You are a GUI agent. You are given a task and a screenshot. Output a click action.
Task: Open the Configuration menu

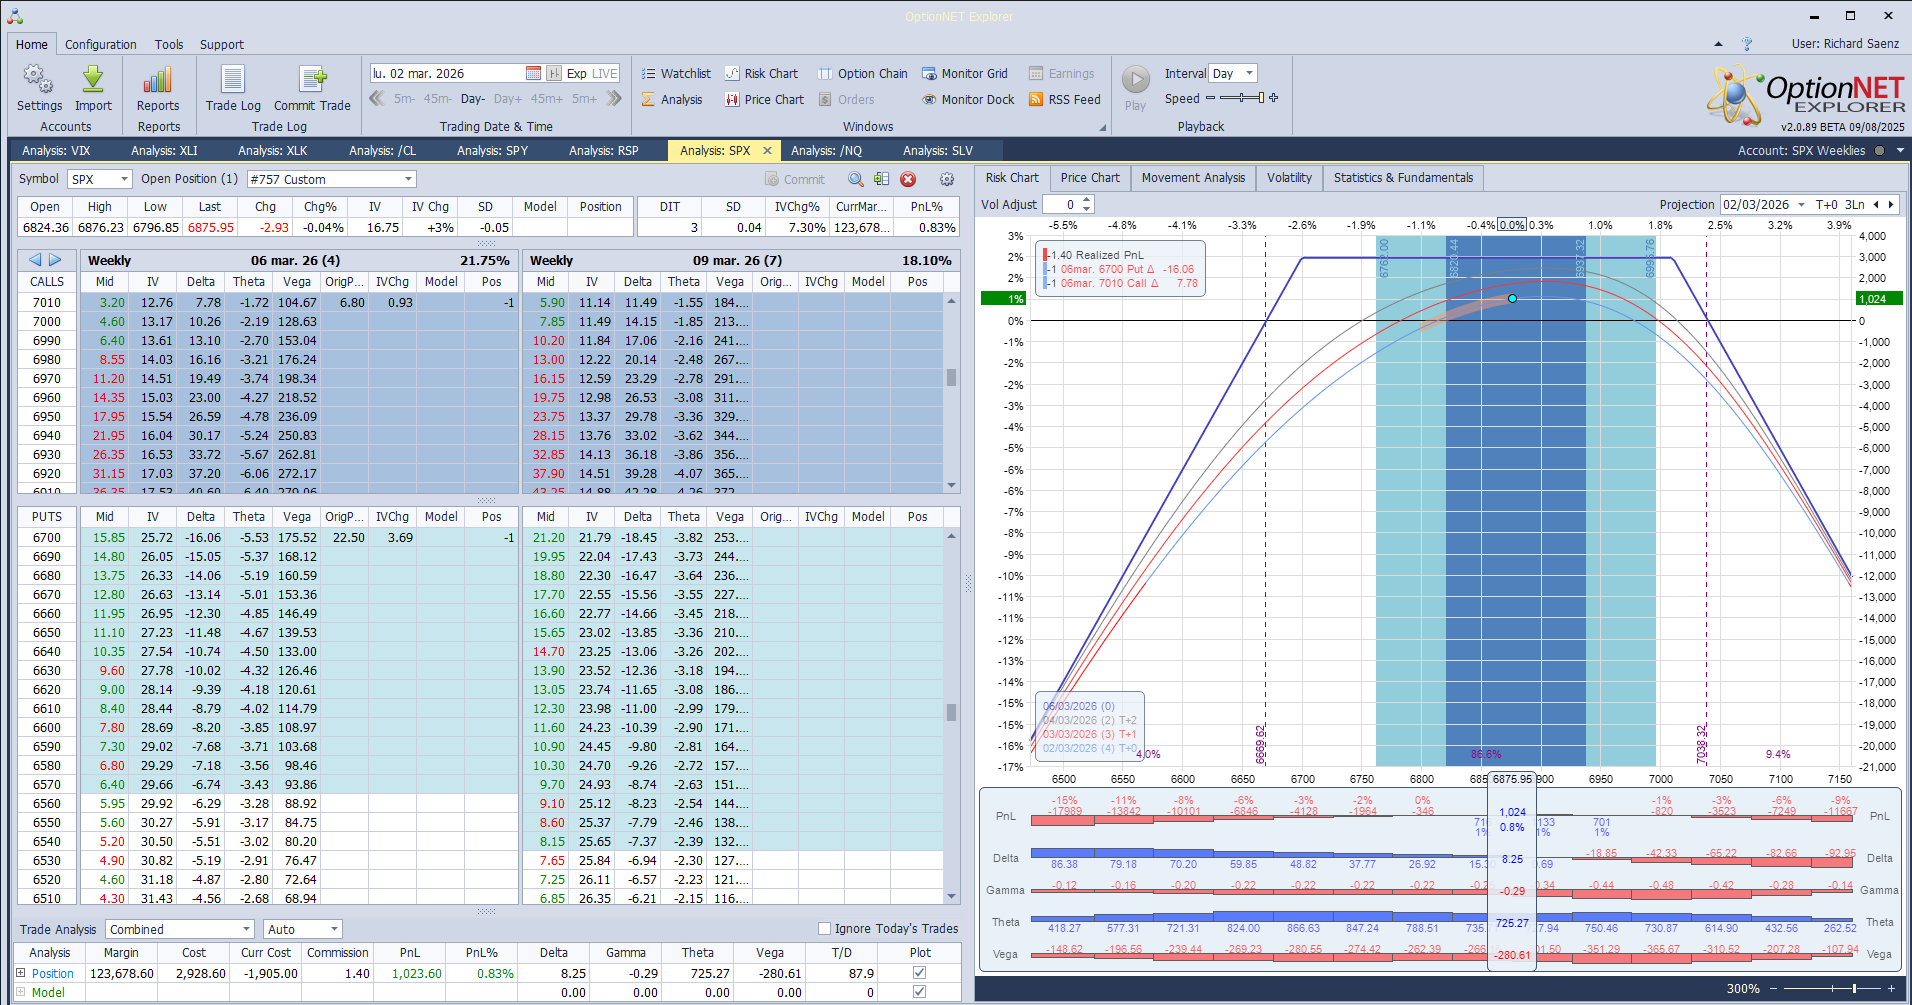coord(100,45)
